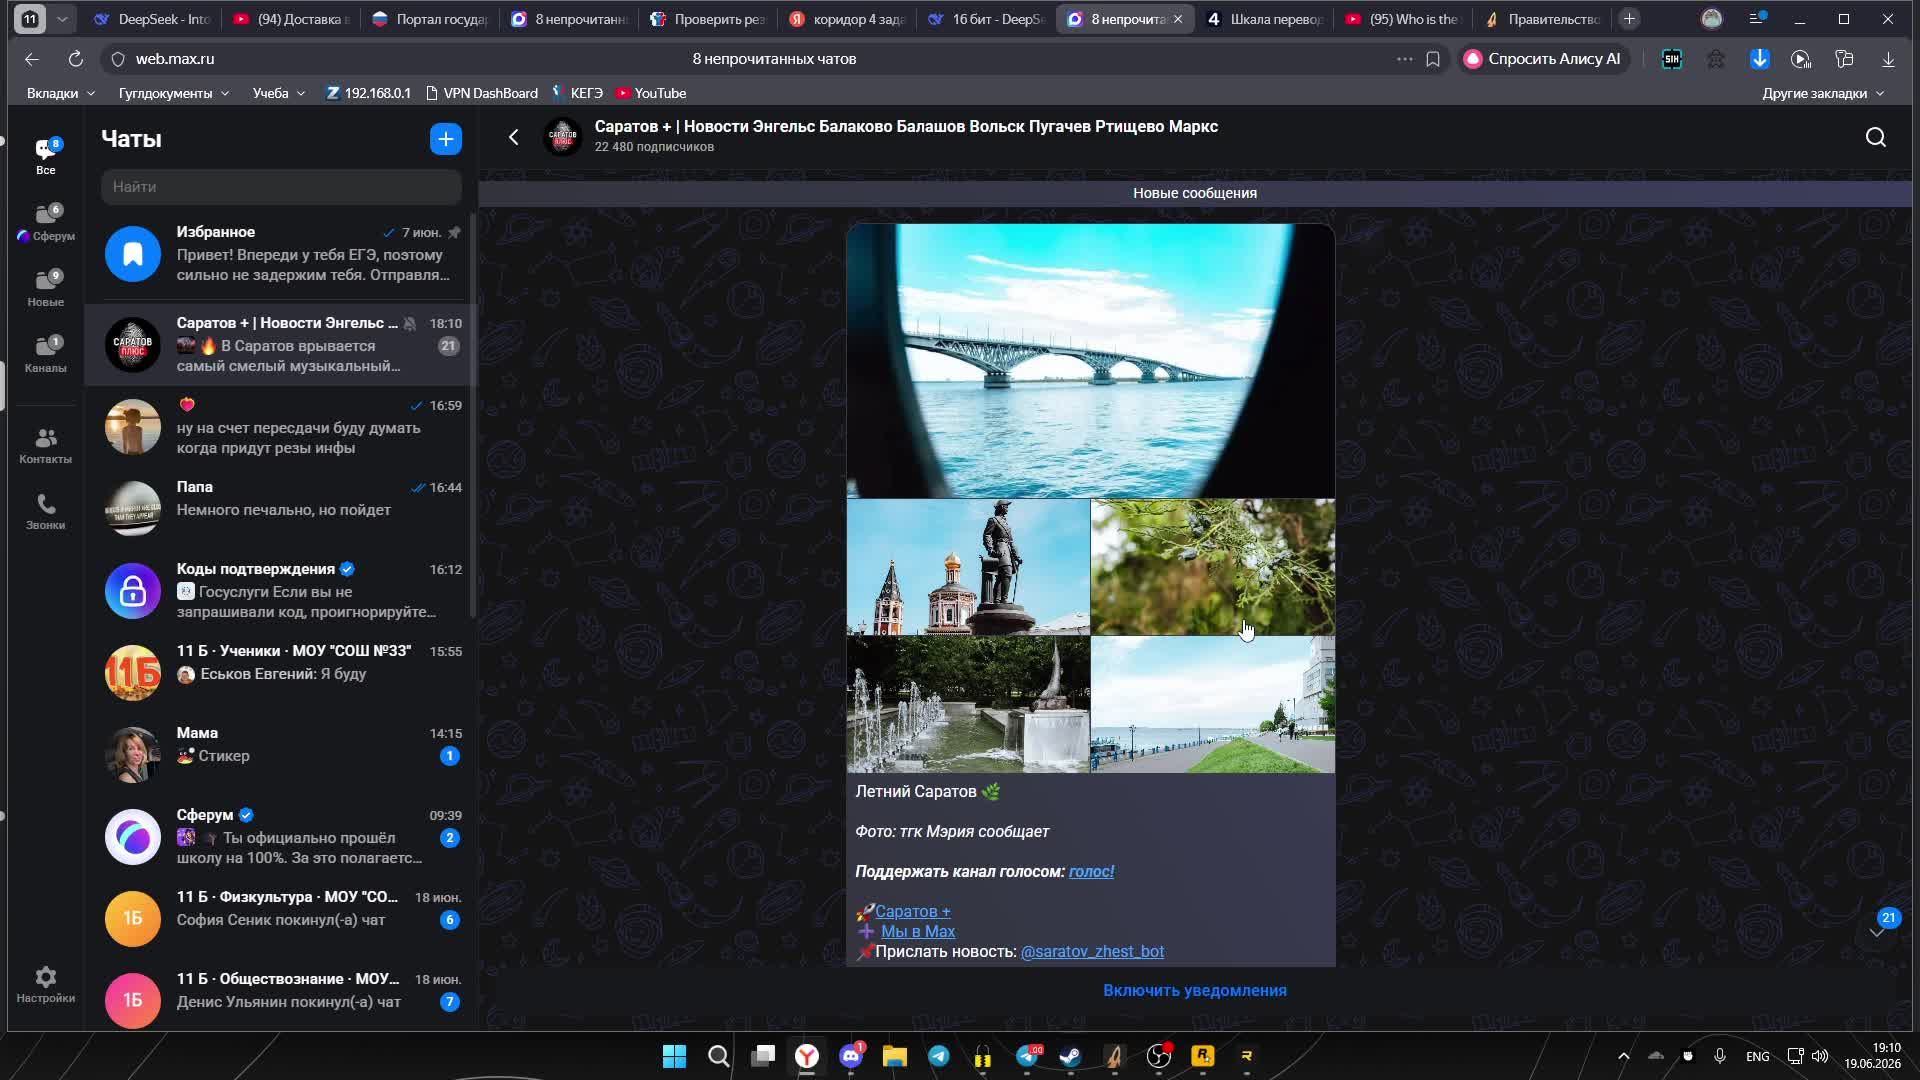The height and width of the screenshot is (1080, 1920).
Task: Open Telegram from the taskbar
Action: (939, 1056)
